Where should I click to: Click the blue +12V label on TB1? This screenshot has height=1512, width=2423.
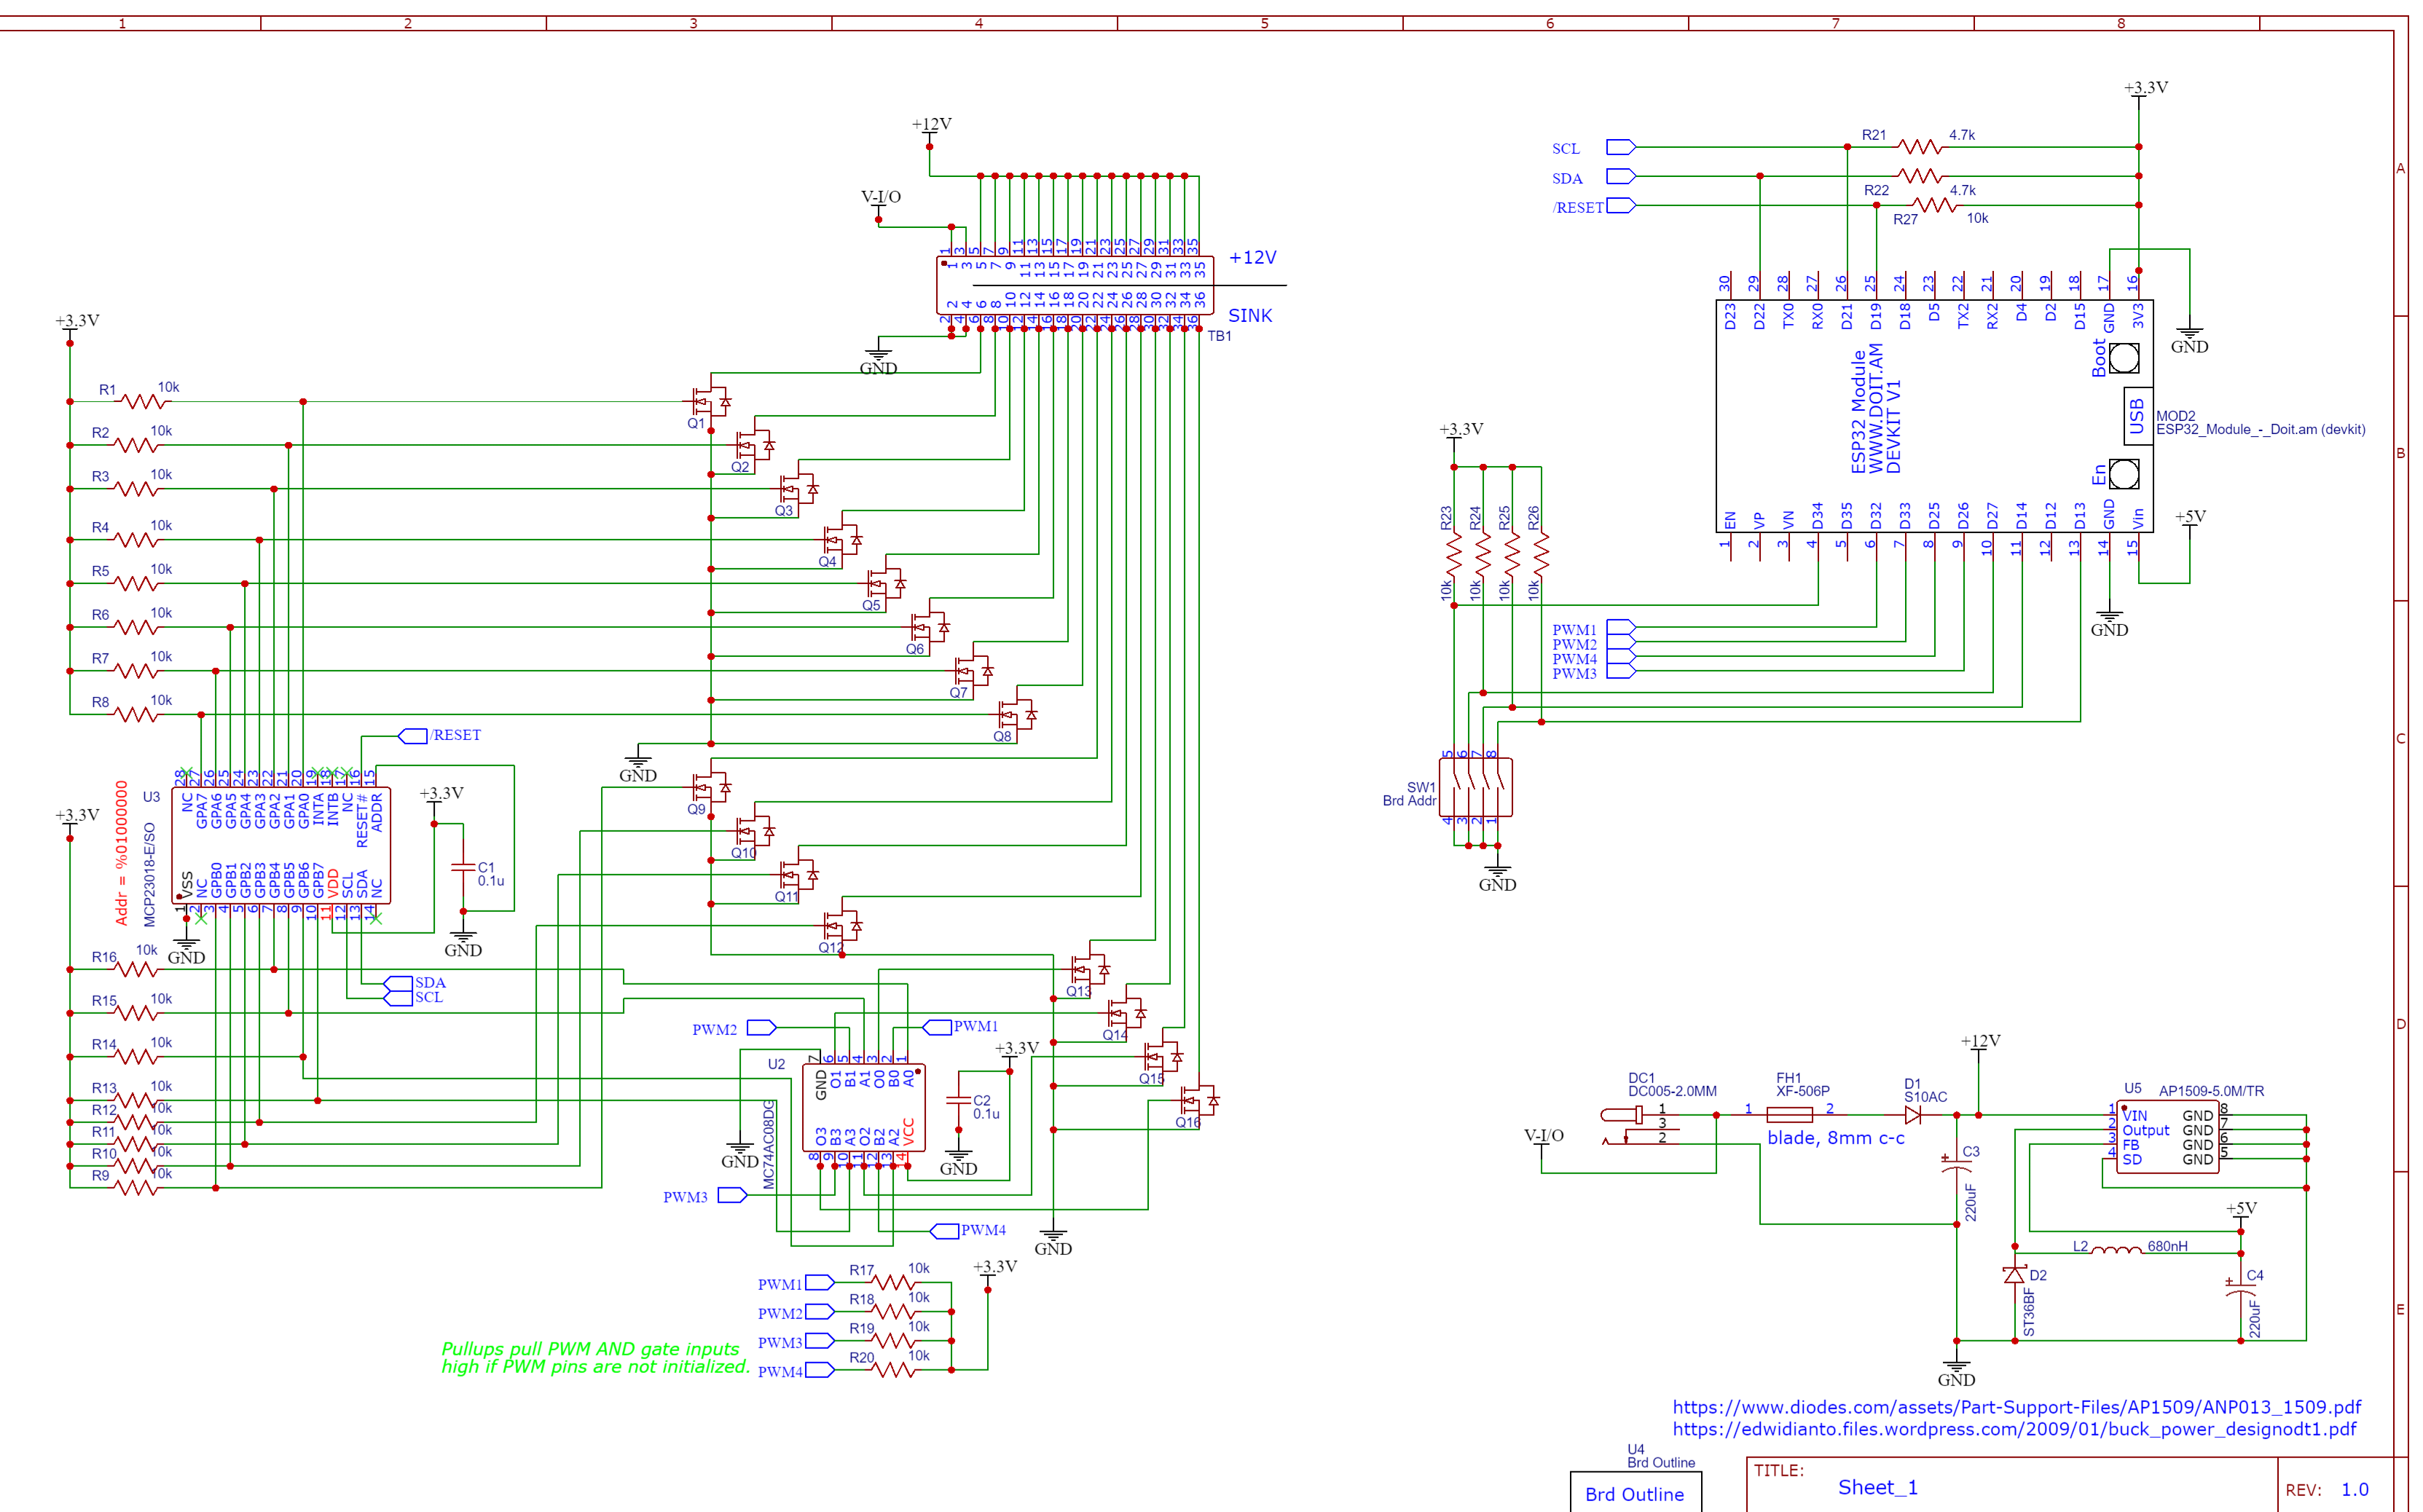(x=1252, y=257)
